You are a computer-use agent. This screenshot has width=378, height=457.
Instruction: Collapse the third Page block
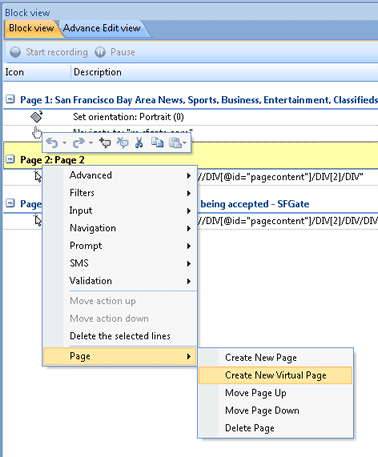click(x=11, y=203)
